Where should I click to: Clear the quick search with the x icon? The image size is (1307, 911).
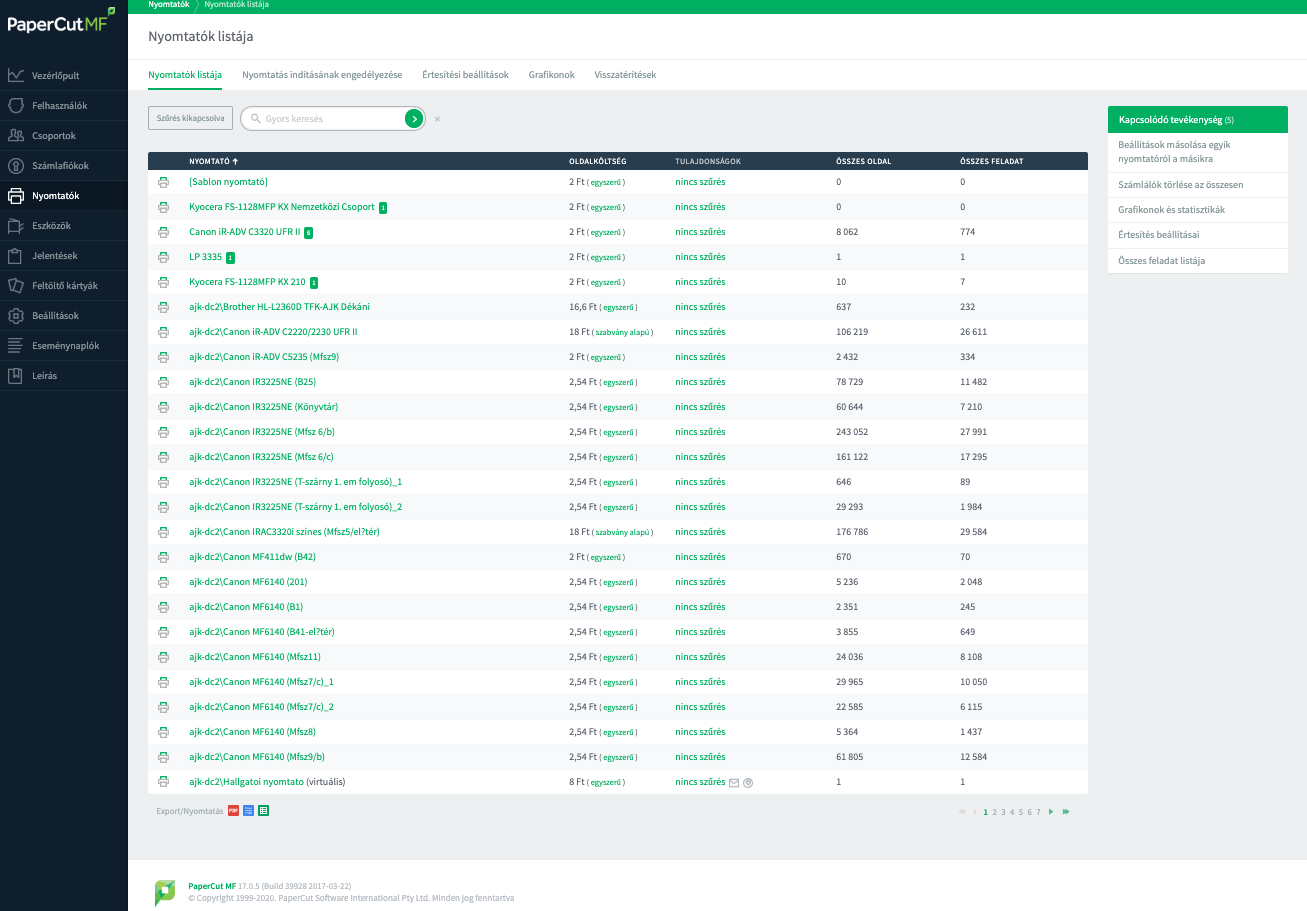pyautogui.click(x=437, y=119)
